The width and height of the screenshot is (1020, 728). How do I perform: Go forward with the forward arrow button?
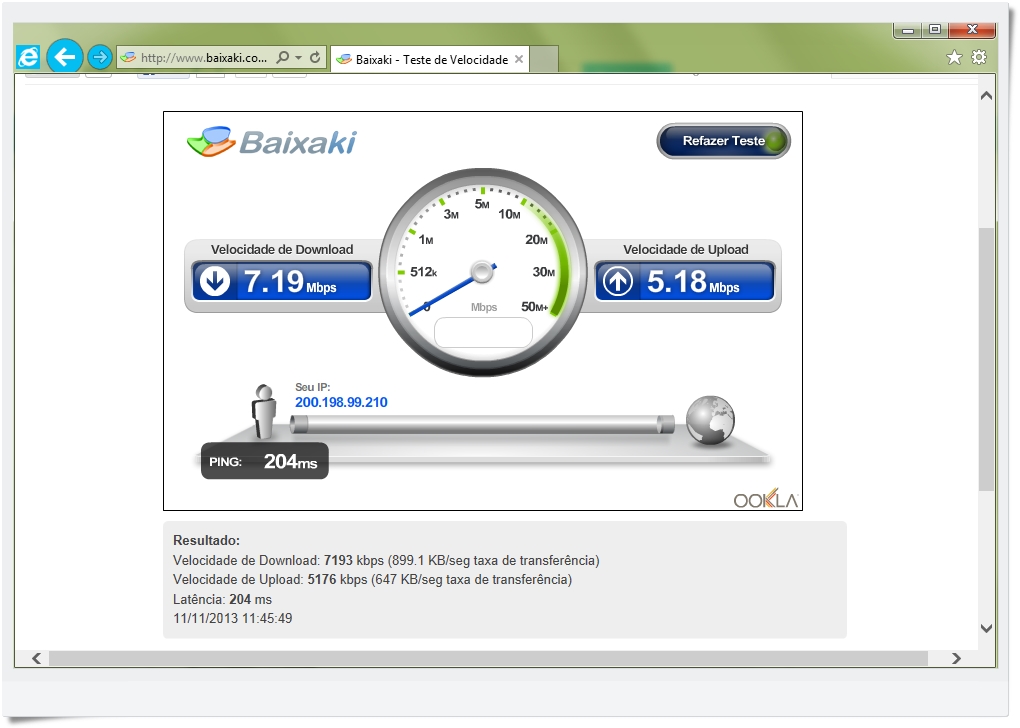pyautogui.click(x=100, y=57)
